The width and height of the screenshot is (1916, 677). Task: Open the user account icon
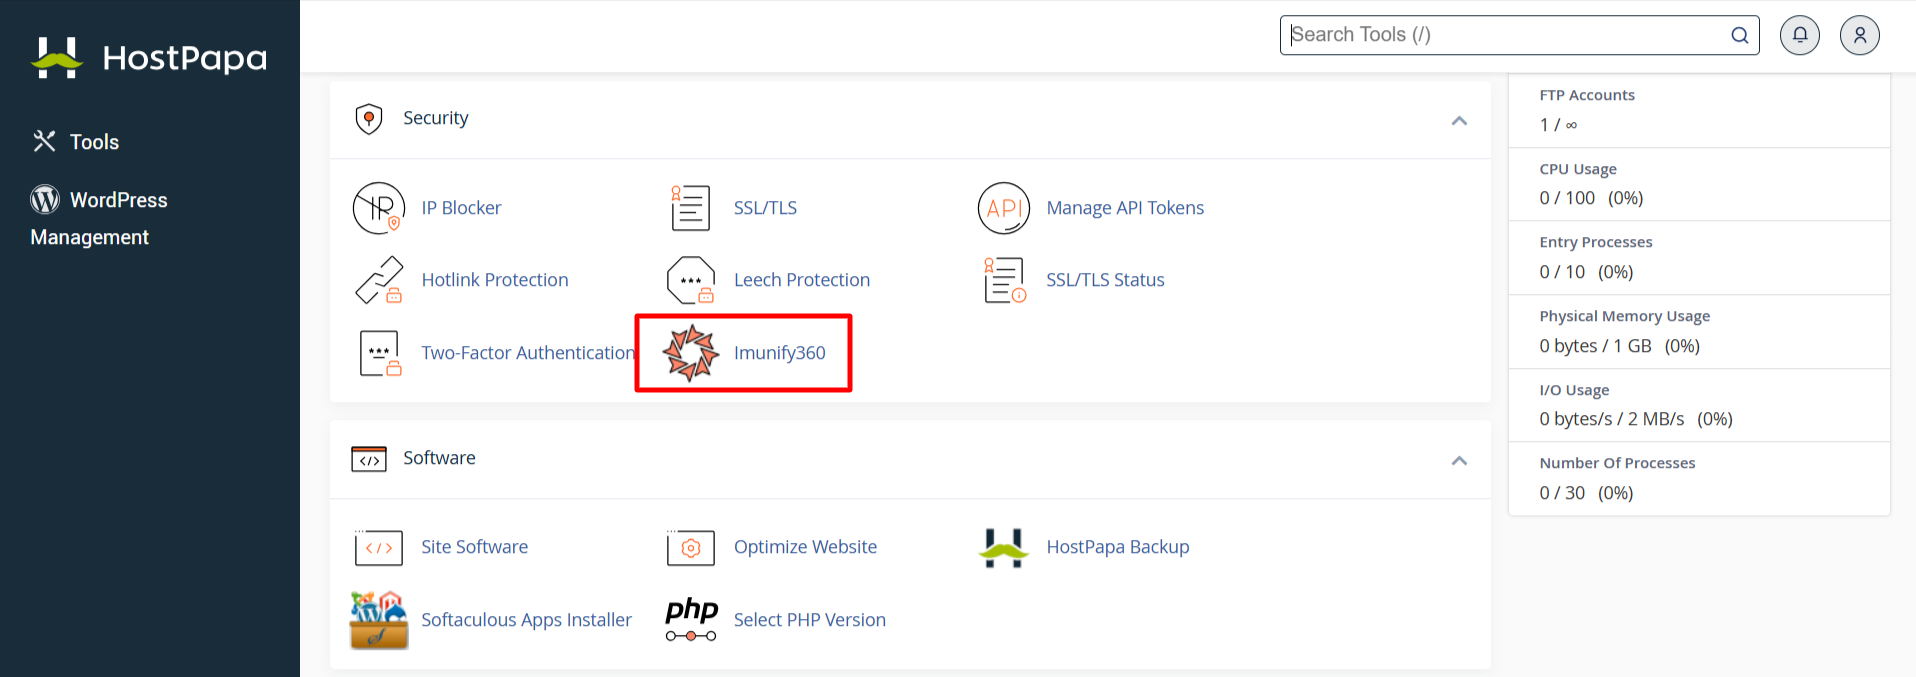click(x=1859, y=35)
